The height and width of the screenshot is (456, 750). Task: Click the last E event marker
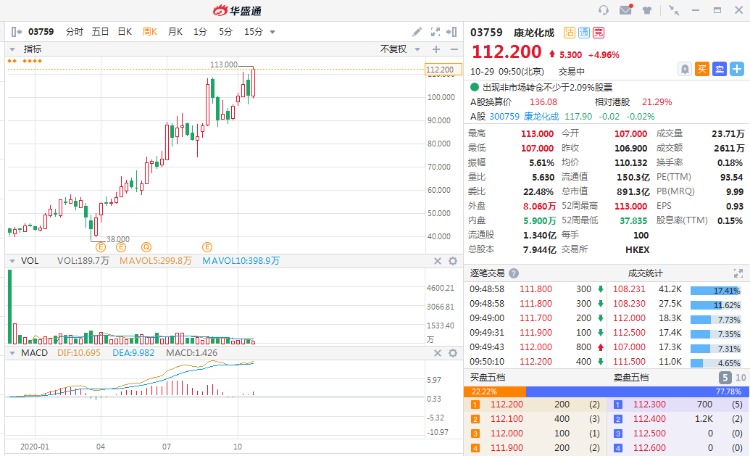click(207, 247)
